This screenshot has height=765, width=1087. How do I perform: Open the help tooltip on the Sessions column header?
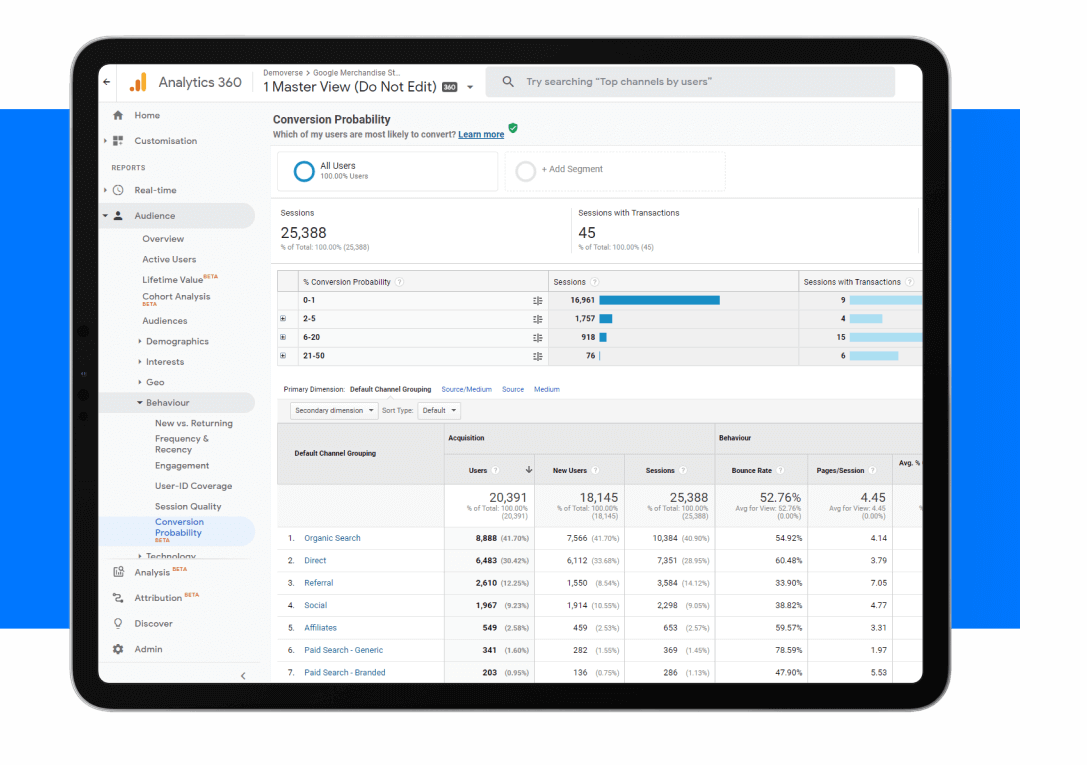pos(594,282)
